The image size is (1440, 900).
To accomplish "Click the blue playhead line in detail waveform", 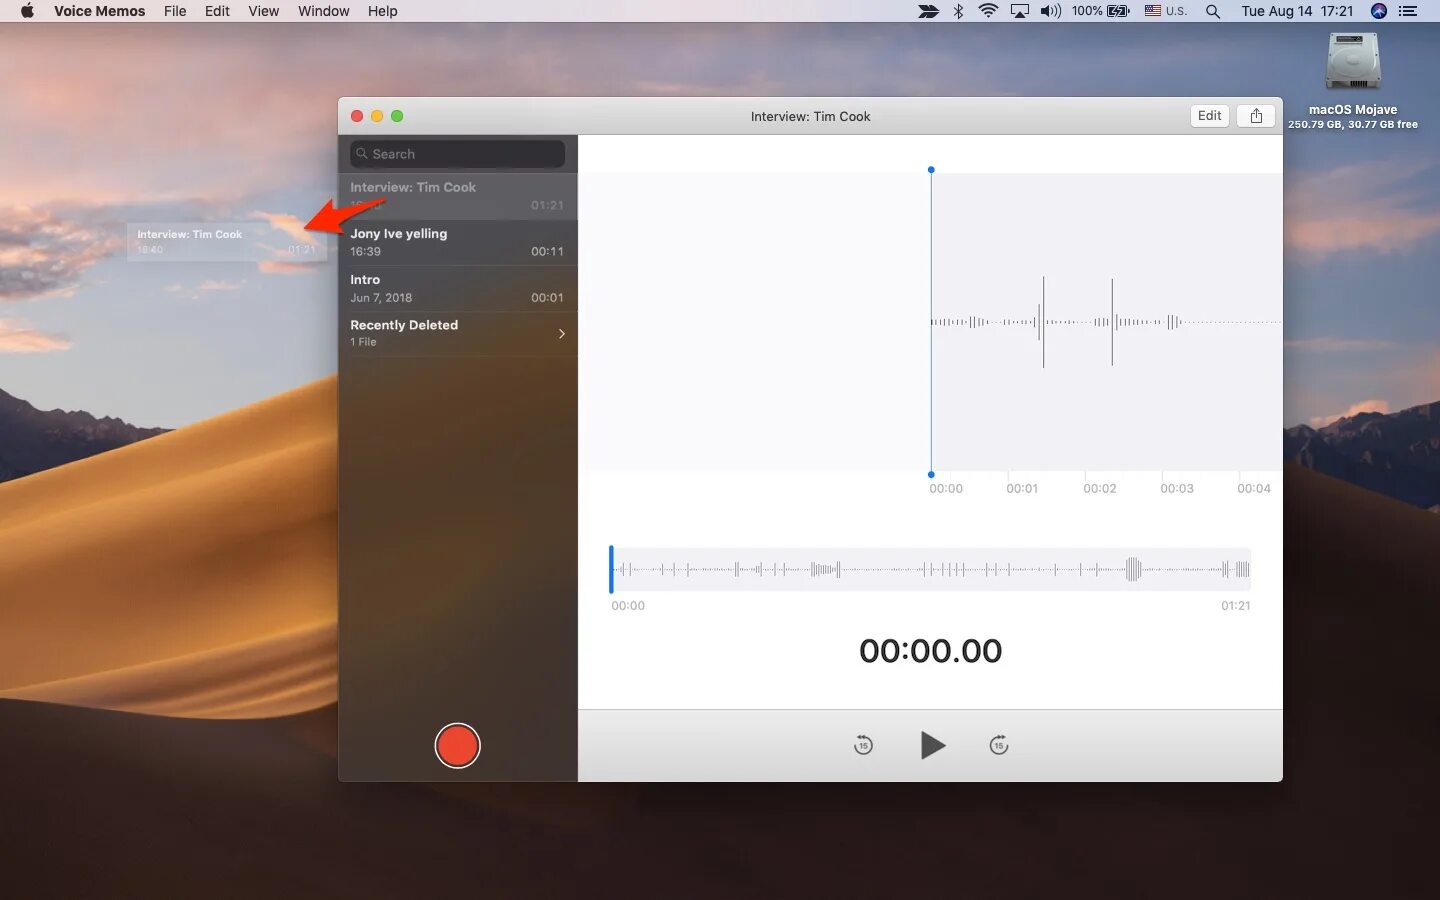I will coord(931,322).
